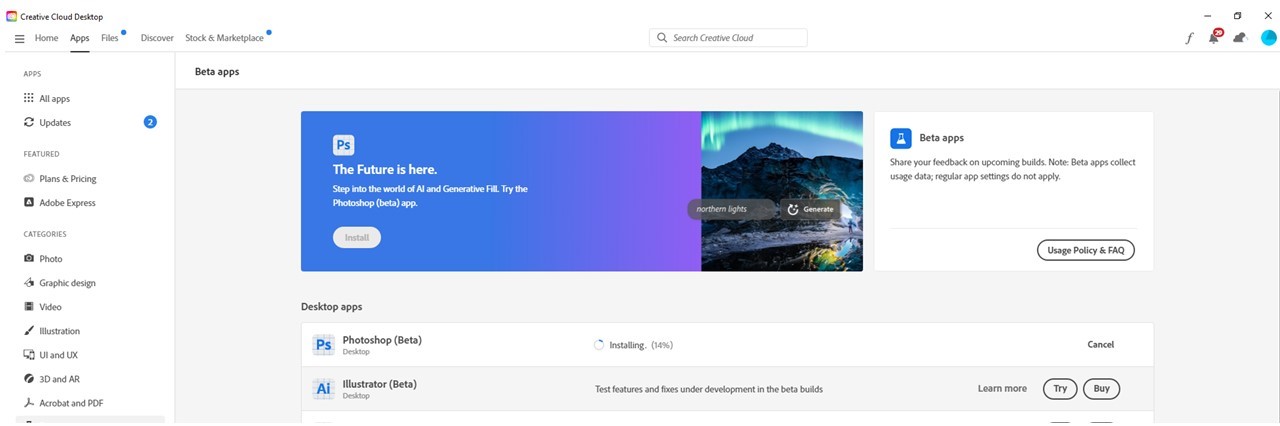The width and height of the screenshot is (1280, 426).
Task: Click the Generate button in banner image
Action: coord(810,210)
